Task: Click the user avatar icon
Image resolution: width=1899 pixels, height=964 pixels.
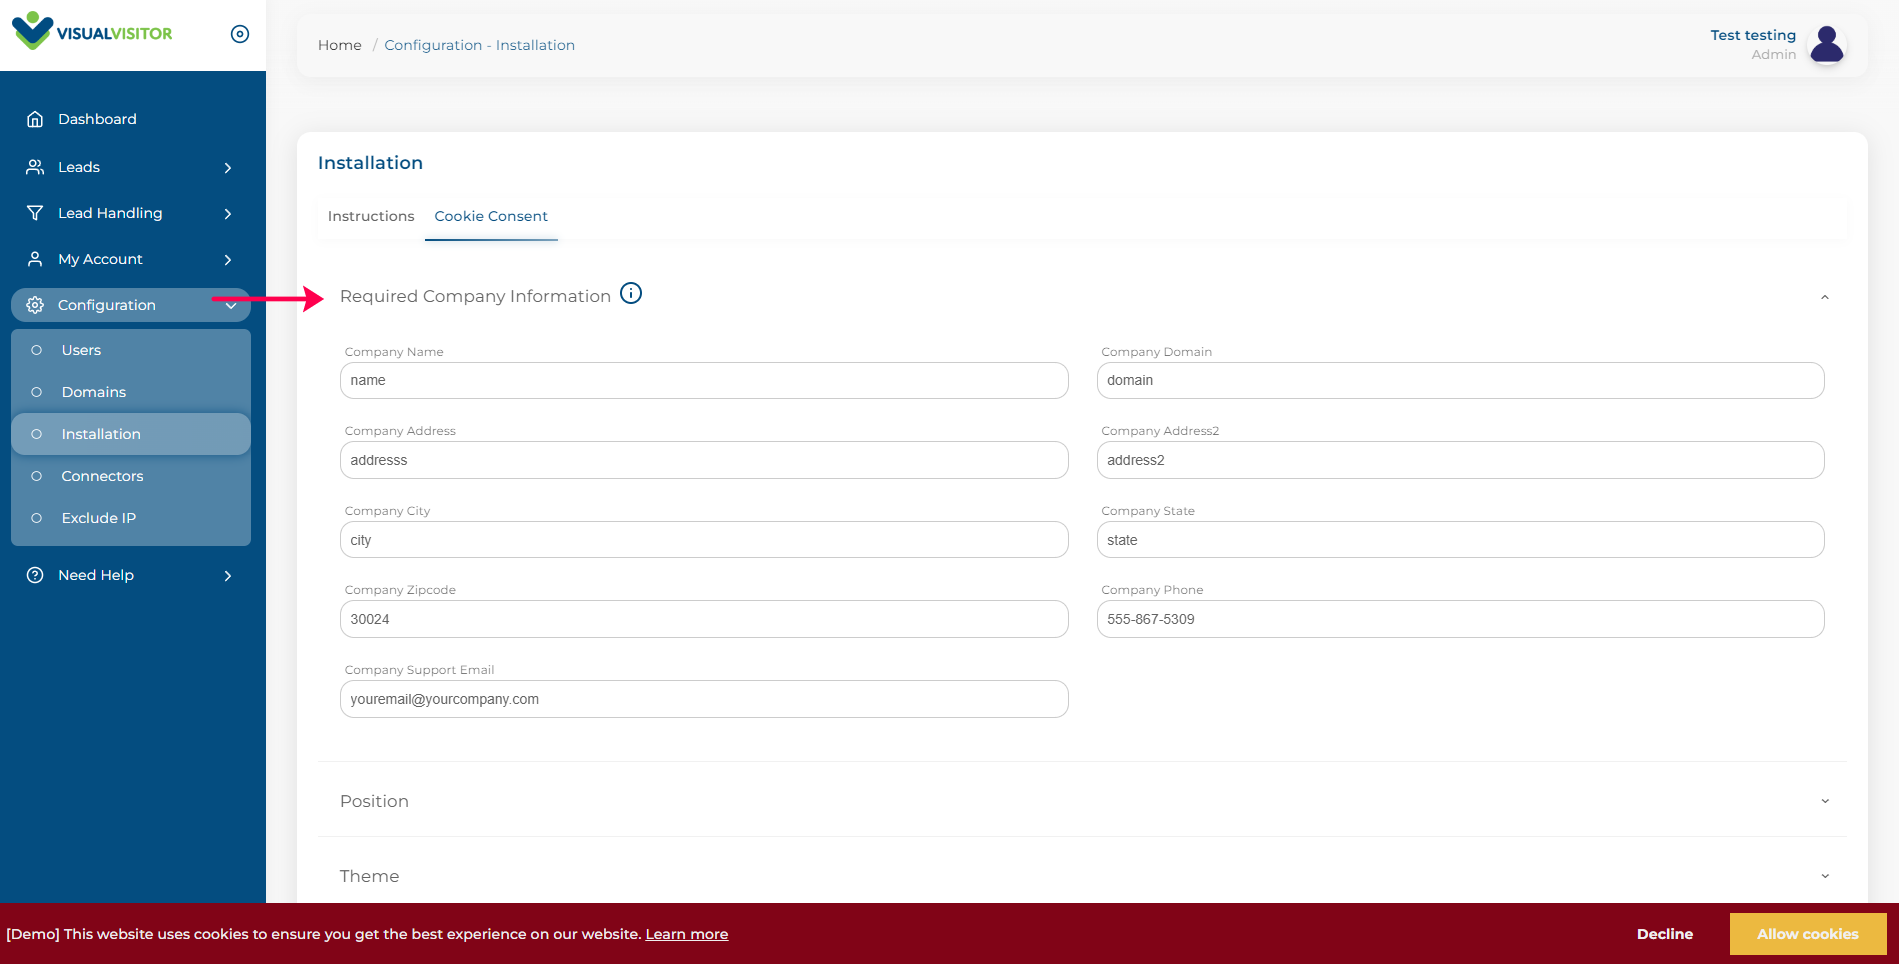Action: point(1827,44)
